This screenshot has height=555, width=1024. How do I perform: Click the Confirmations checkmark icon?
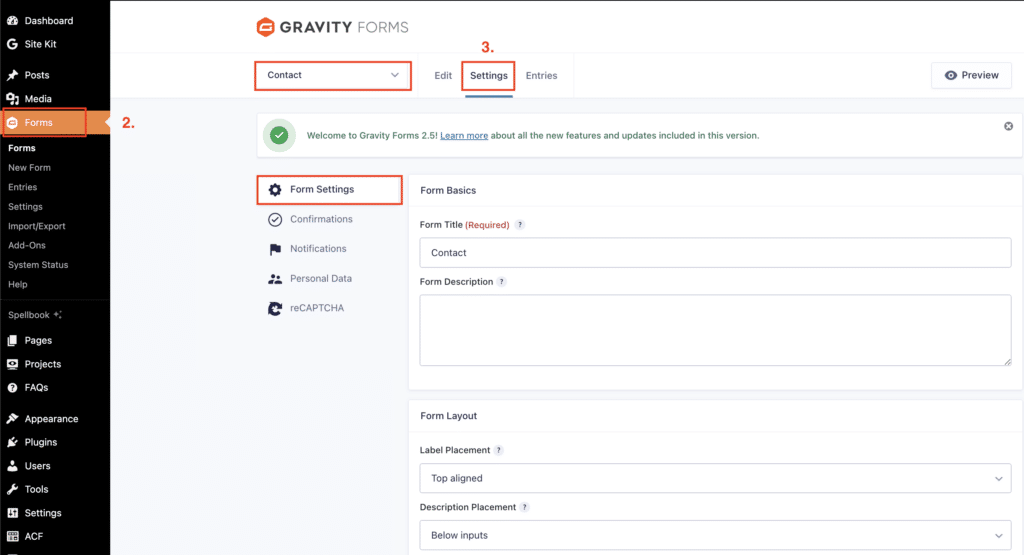[x=275, y=219]
